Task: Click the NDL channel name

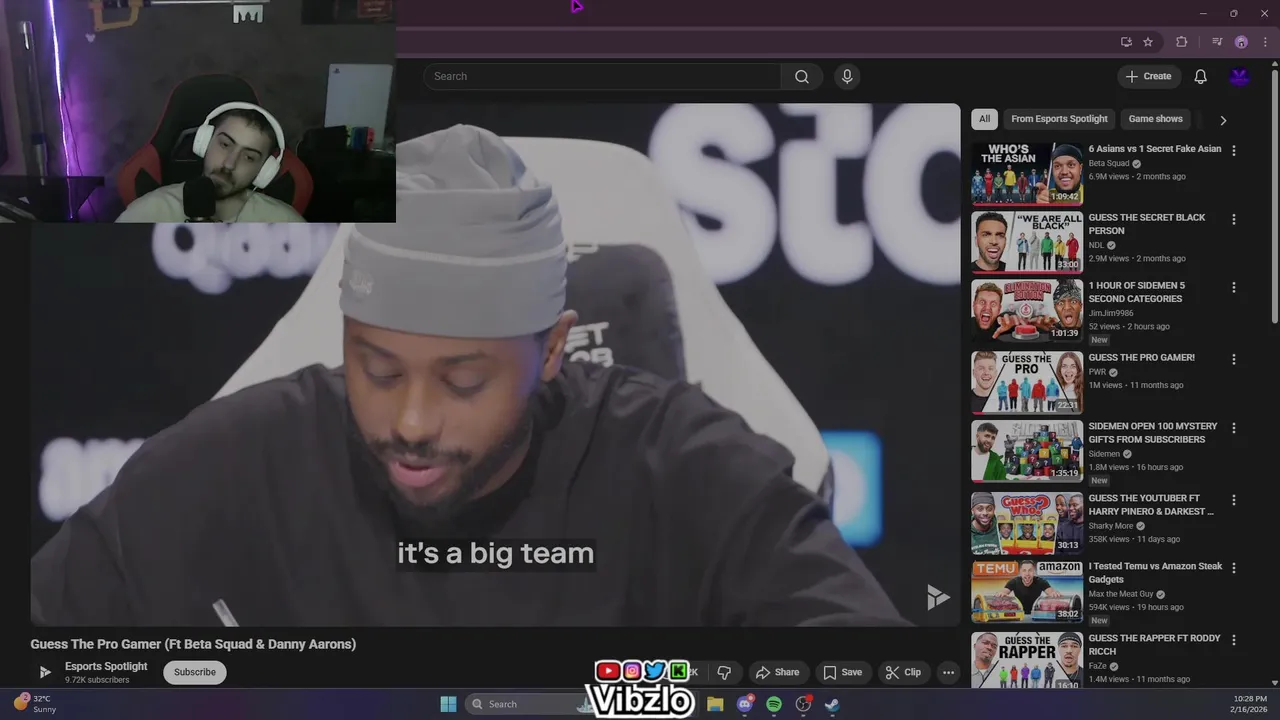Action: pos(1096,245)
